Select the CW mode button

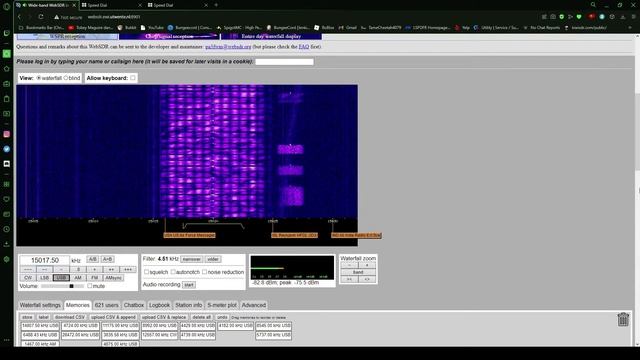point(28,278)
